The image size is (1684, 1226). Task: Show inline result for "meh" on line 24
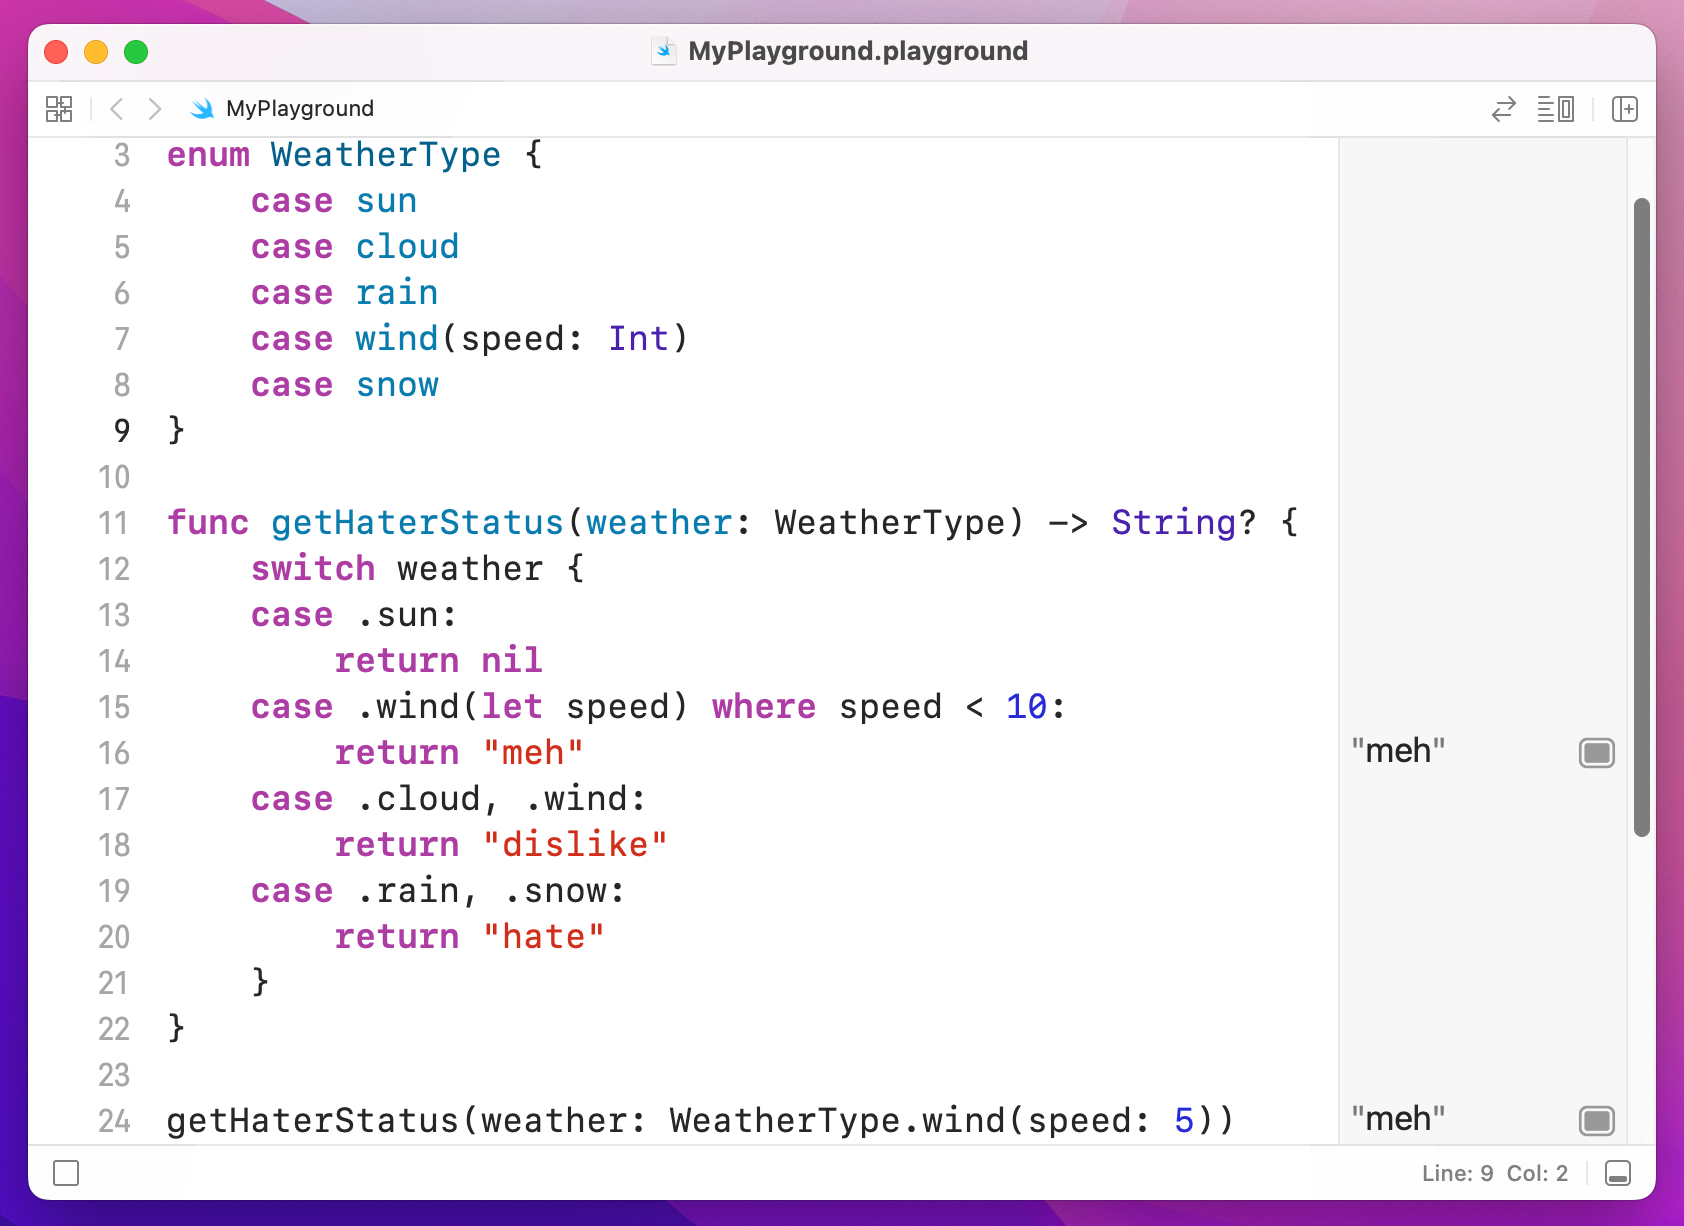pos(1595,1121)
